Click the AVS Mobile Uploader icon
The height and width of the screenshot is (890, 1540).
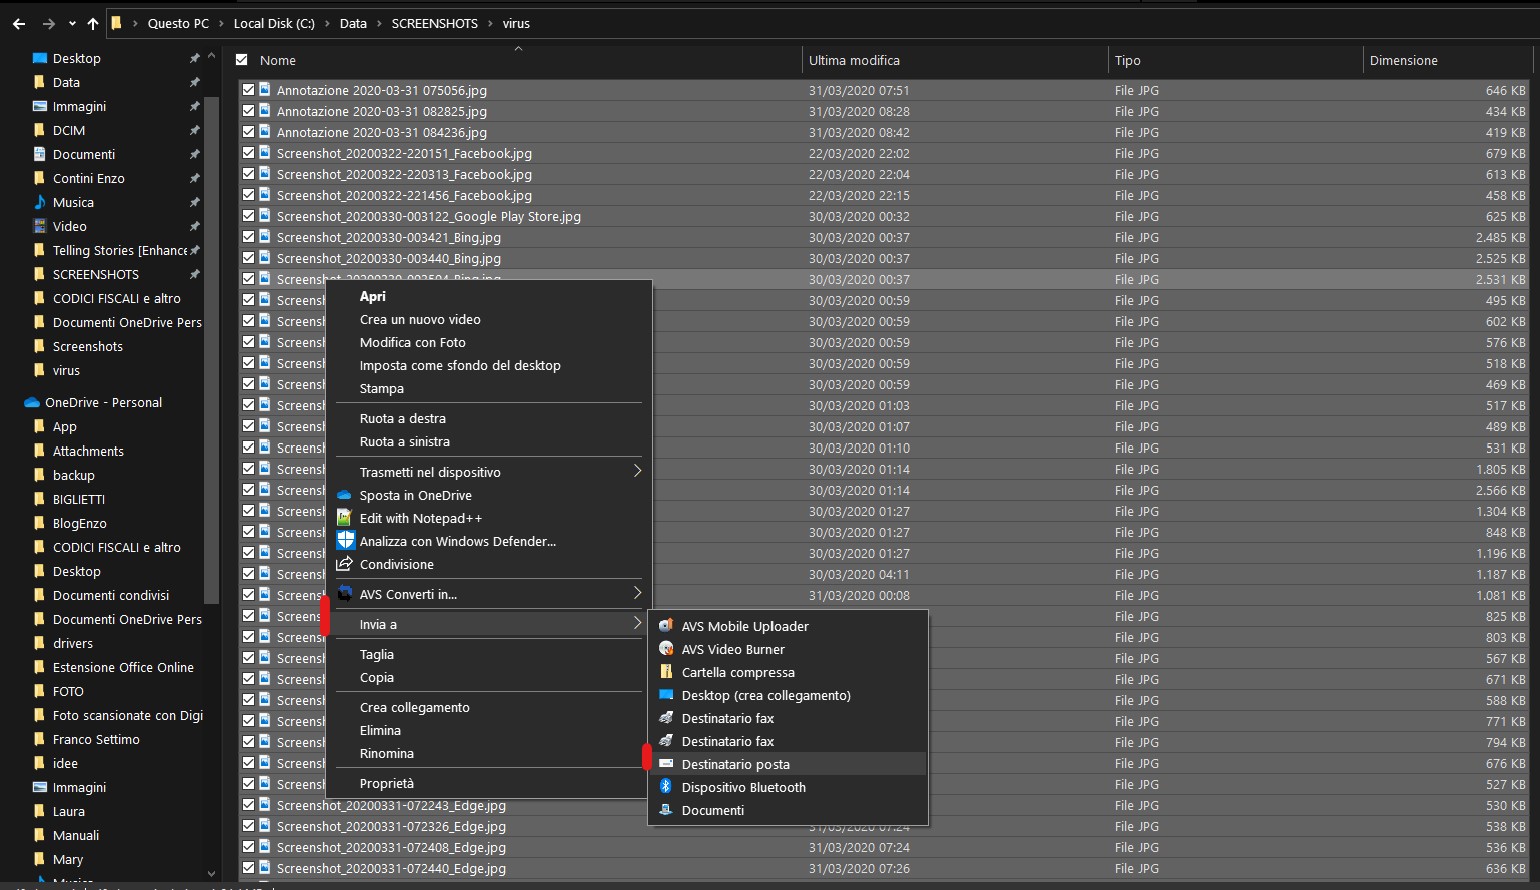coord(666,626)
